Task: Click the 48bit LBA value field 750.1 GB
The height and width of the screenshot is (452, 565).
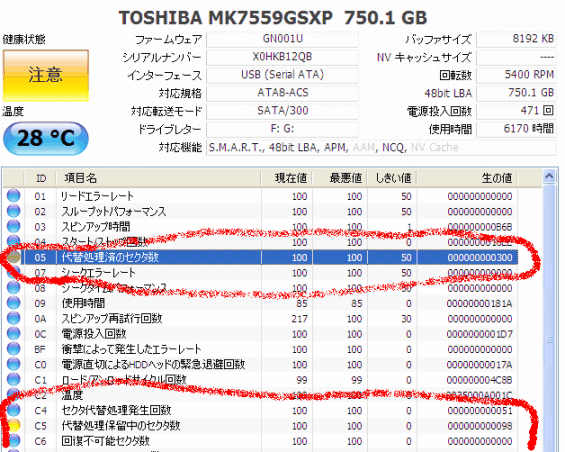Action: (516, 93)
